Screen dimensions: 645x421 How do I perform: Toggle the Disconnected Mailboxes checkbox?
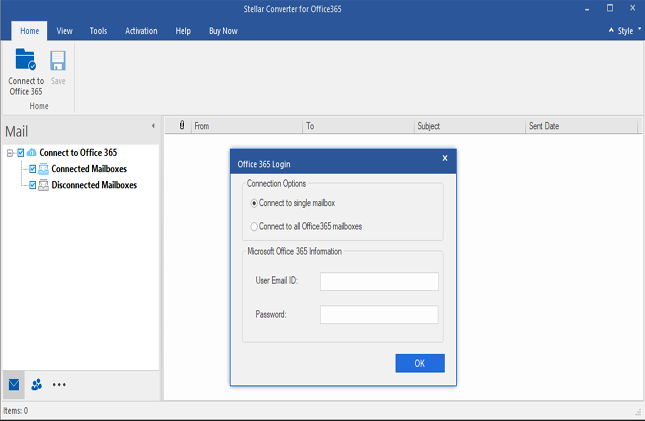coord(32,185)
